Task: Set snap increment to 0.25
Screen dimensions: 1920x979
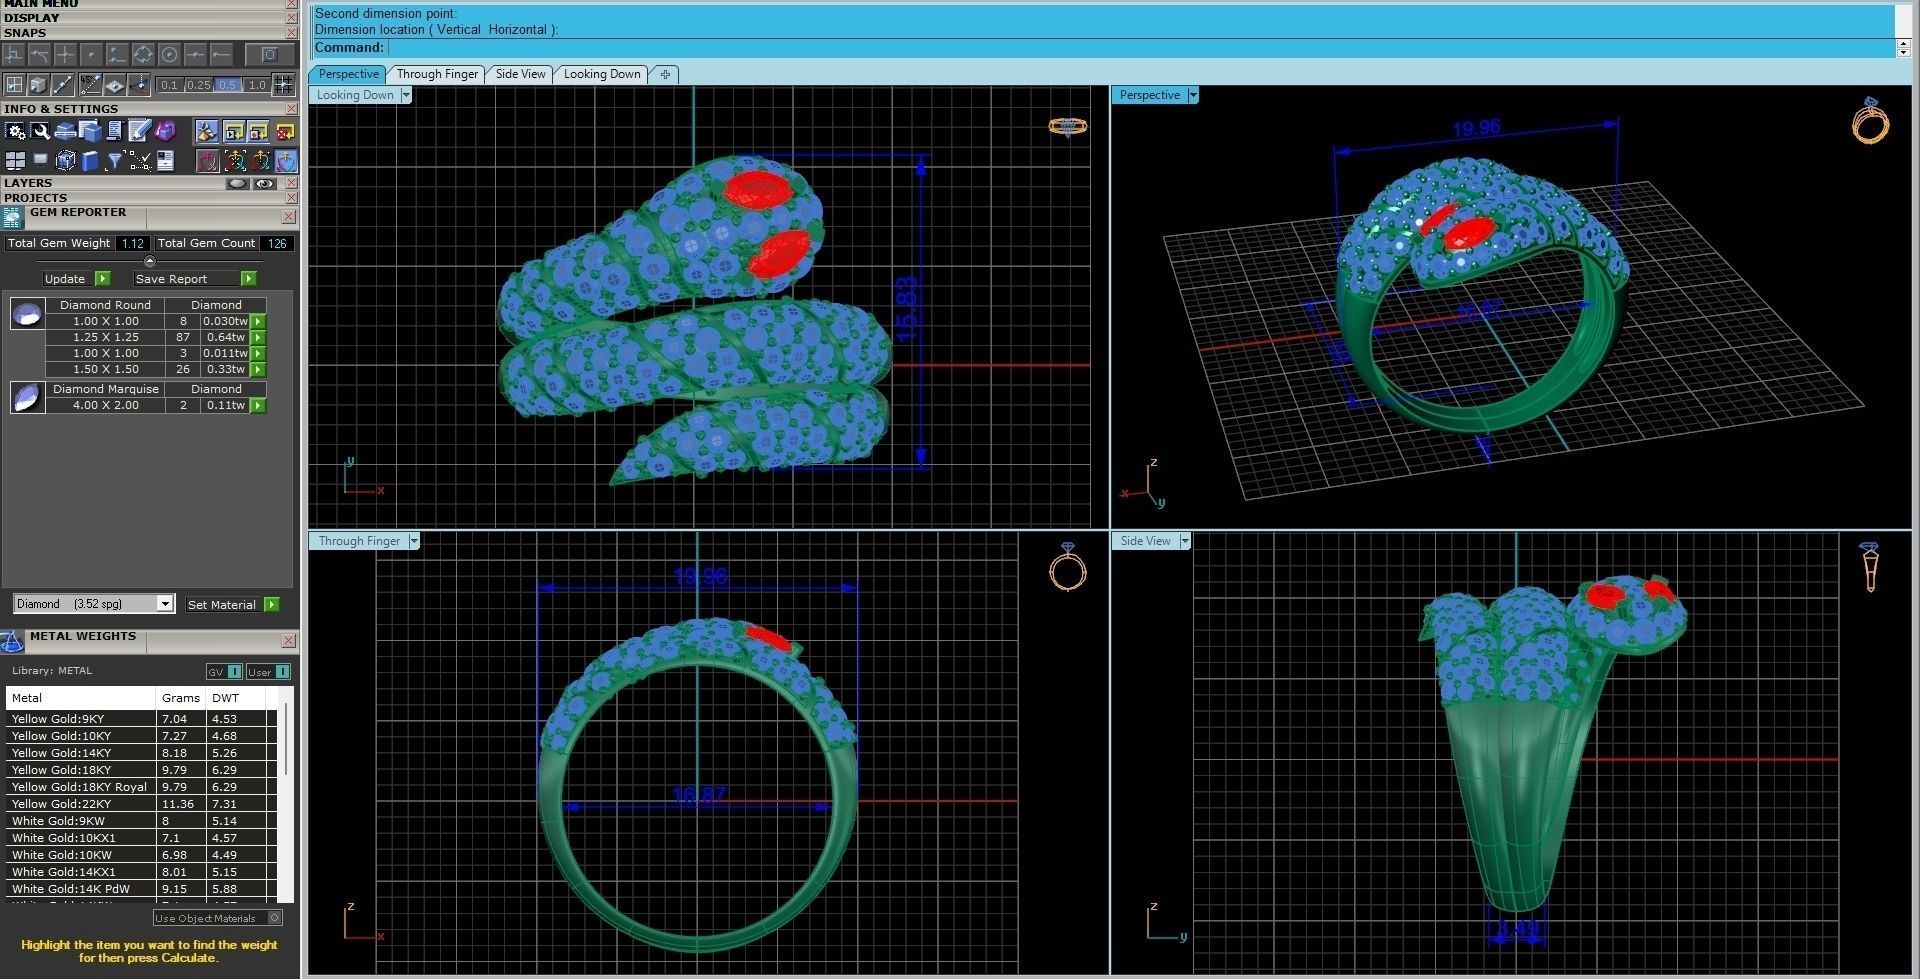Action: coord(198,85)
